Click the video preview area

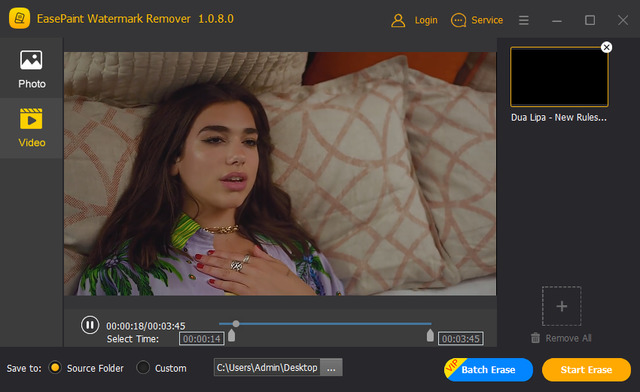point(280,174)
